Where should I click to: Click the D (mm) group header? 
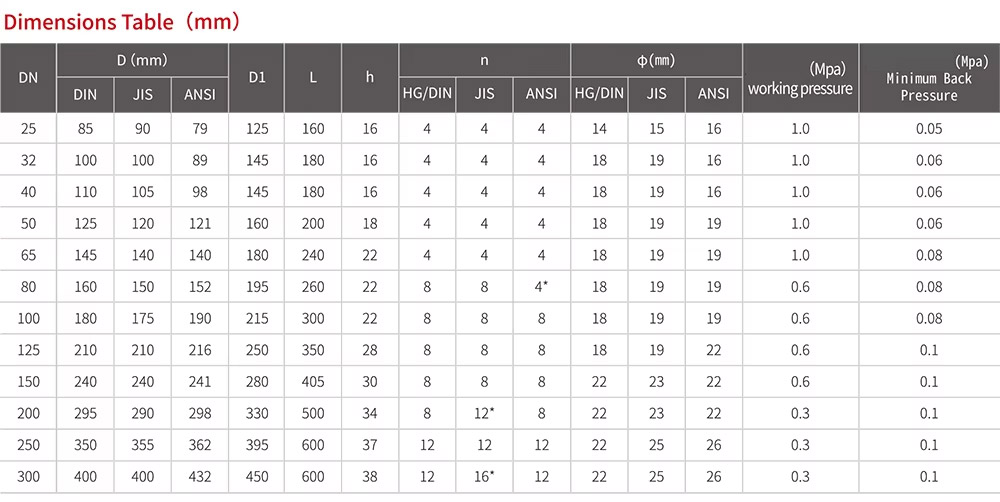pyautogui.click(x=143, y=60)
